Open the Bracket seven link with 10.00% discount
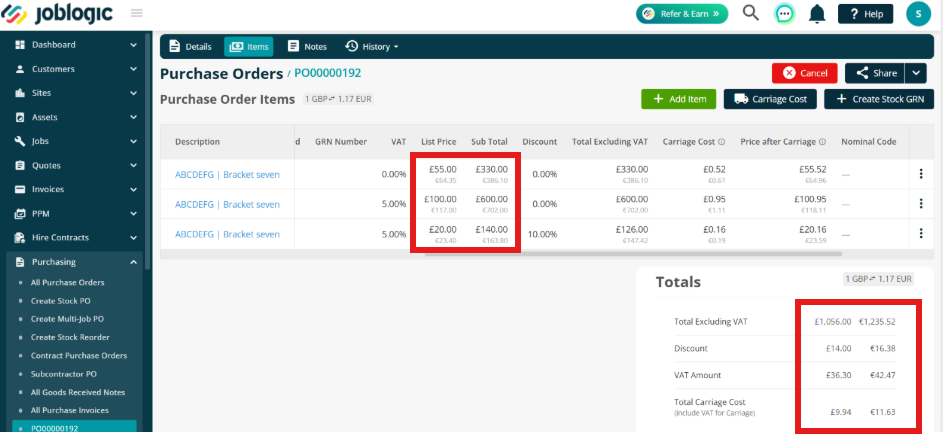 click(x=227, y=235)
